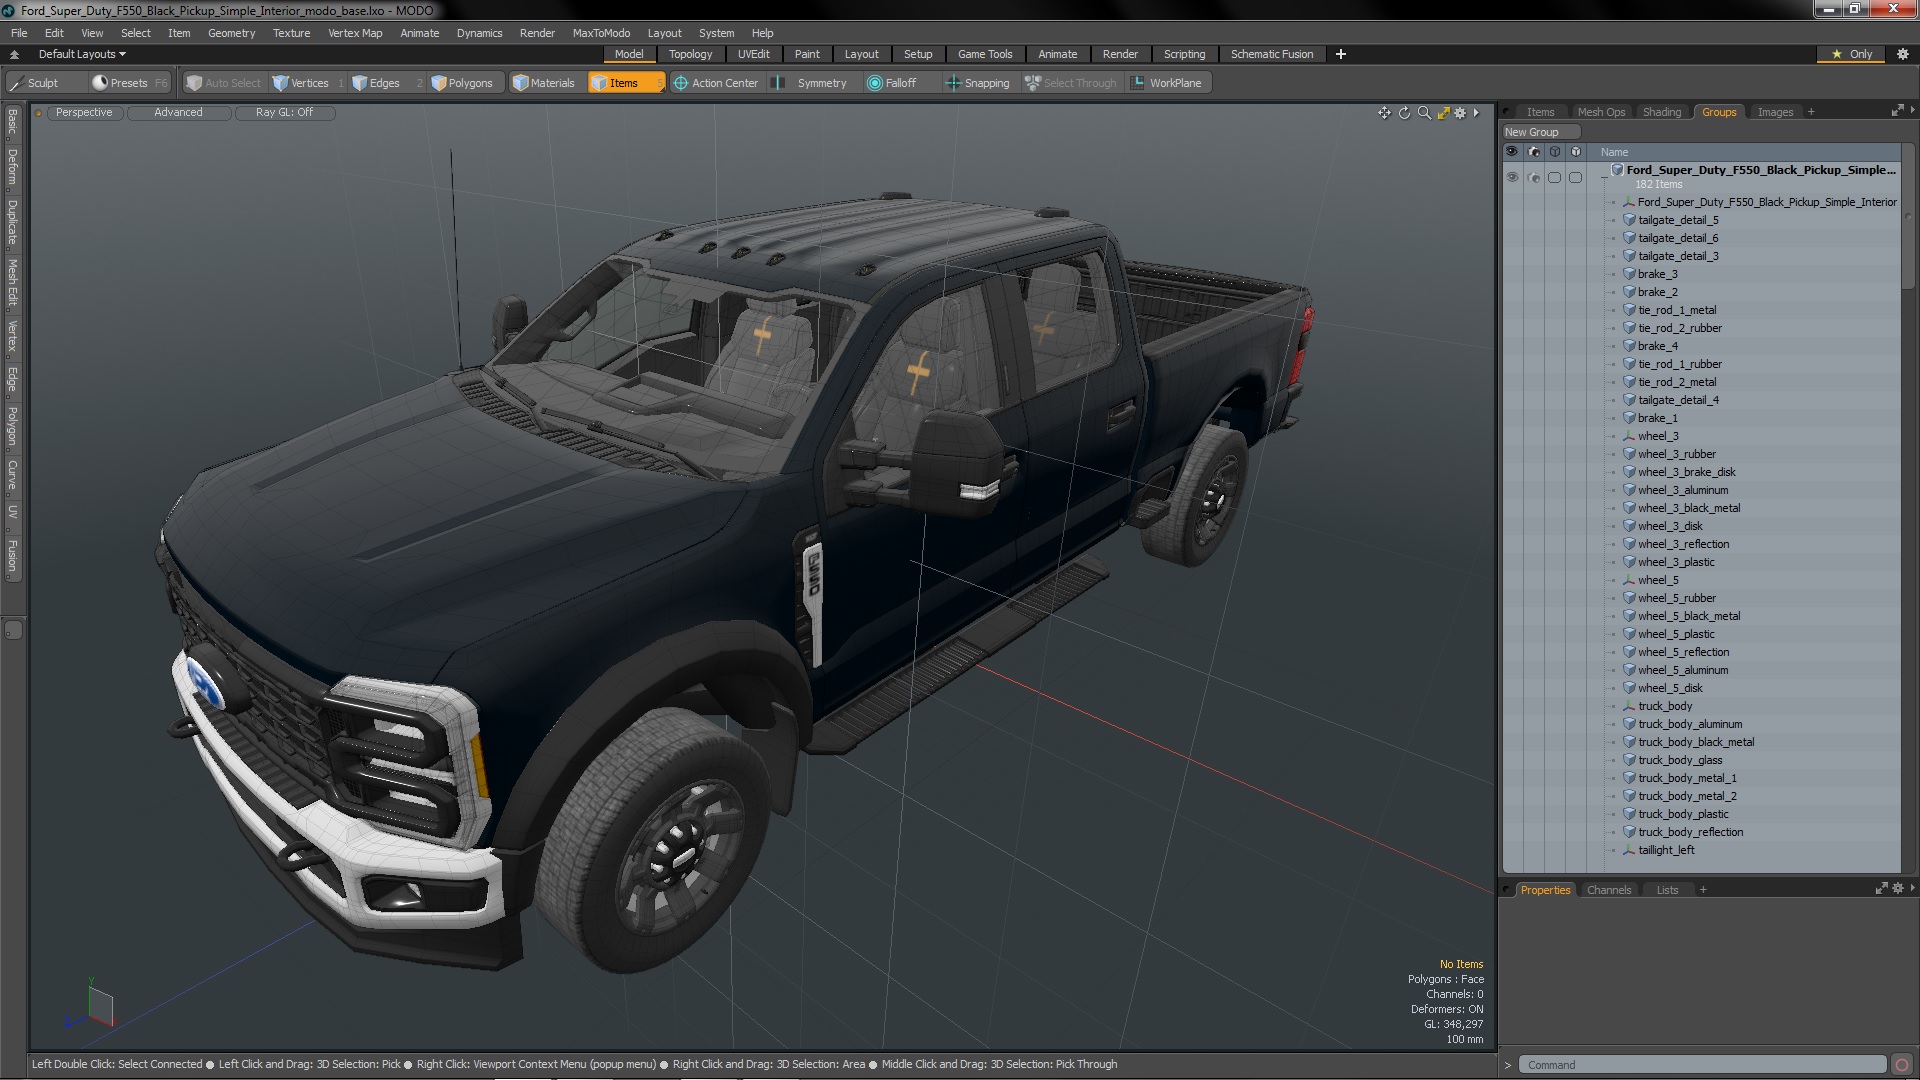Add tab beside Lists in Properties panel
Viewport: 1920px width, 1080px height.
pyautogui.click(x=1703, y=890)
